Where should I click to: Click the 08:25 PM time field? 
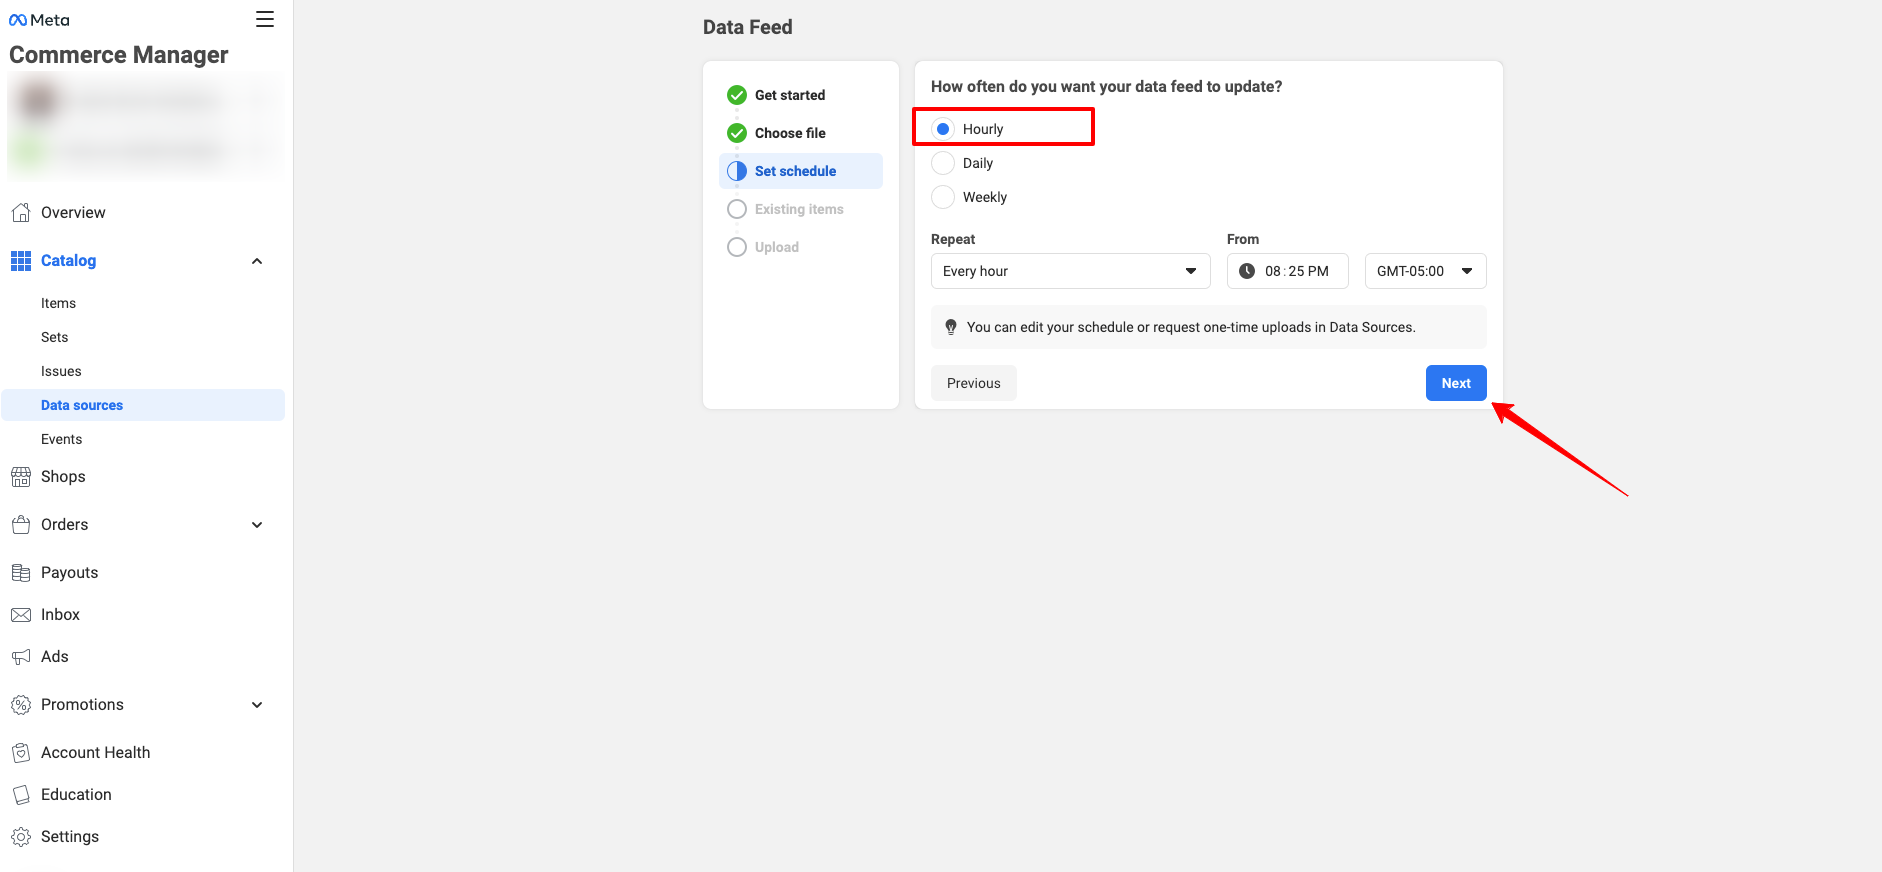1288,271
